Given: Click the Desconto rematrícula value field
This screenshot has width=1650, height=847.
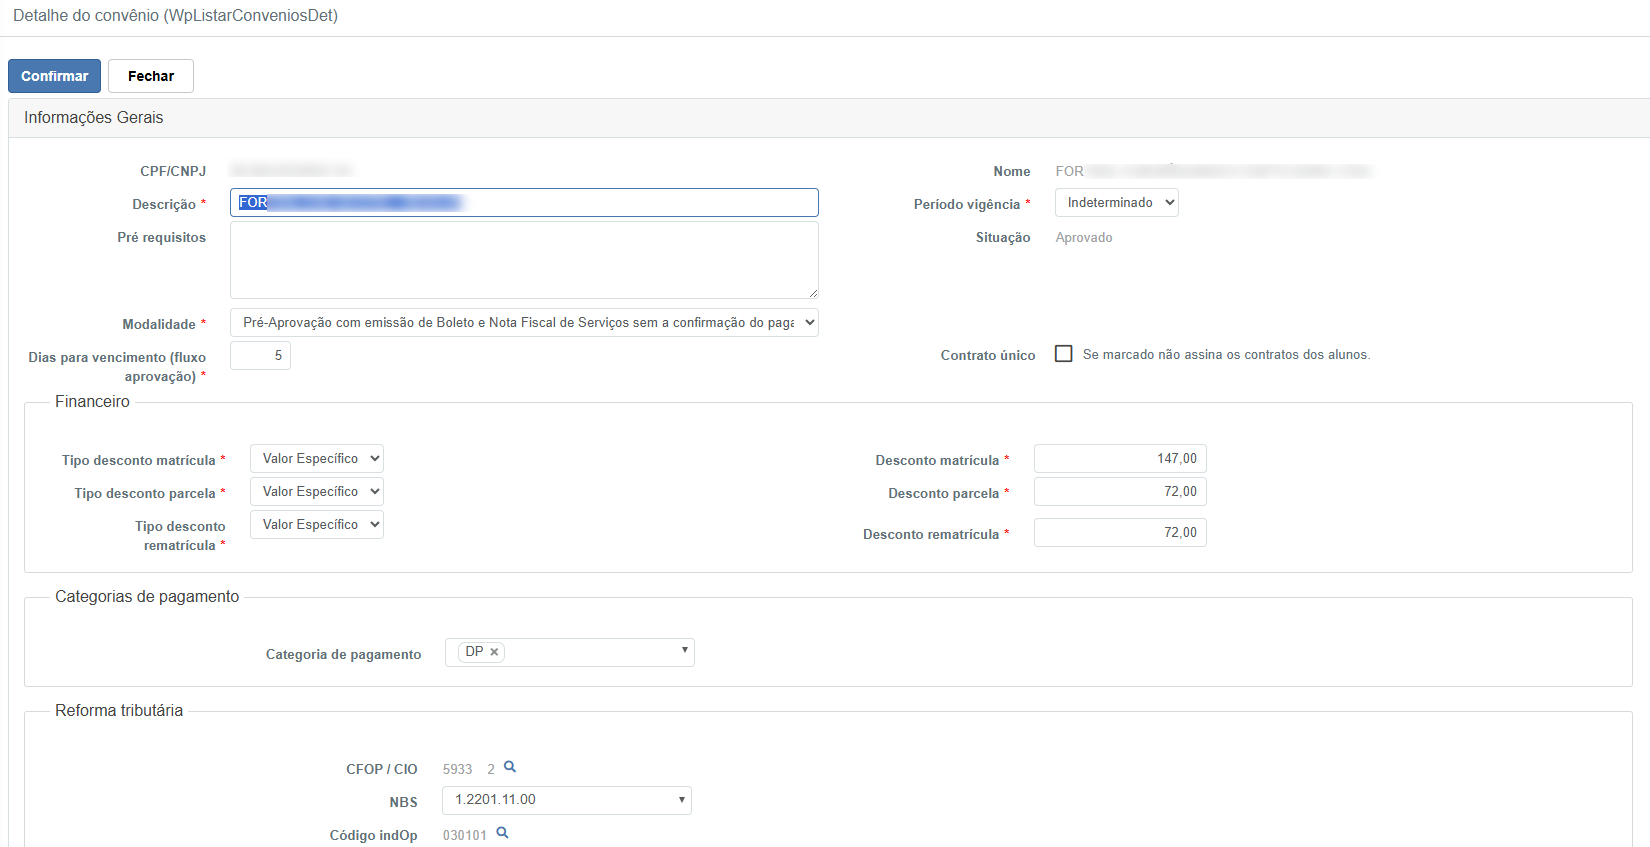Looking at the screenshot, I should tap(1120, 533).
